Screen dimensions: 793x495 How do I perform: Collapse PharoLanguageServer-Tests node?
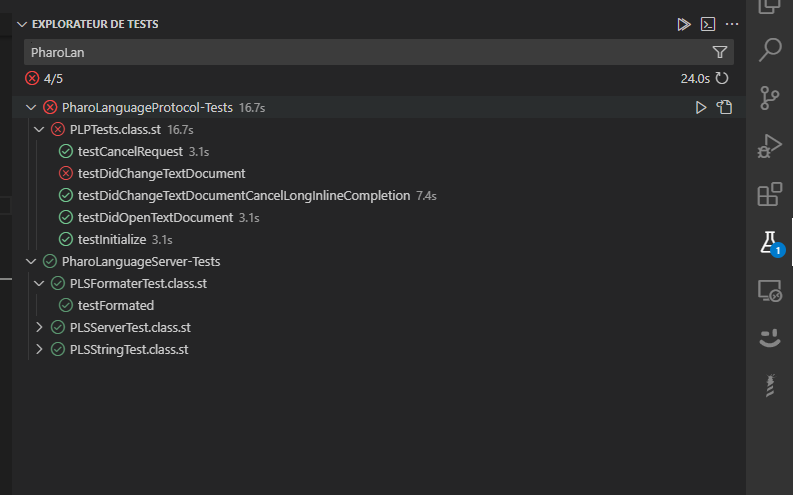tap(31, 261)
